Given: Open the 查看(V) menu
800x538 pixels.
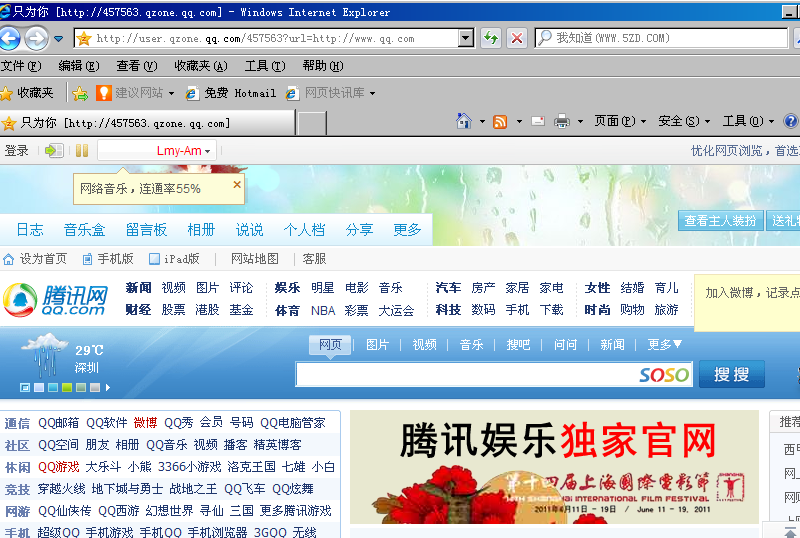Looking at the screenshot, I should click(x=137, y=66).
